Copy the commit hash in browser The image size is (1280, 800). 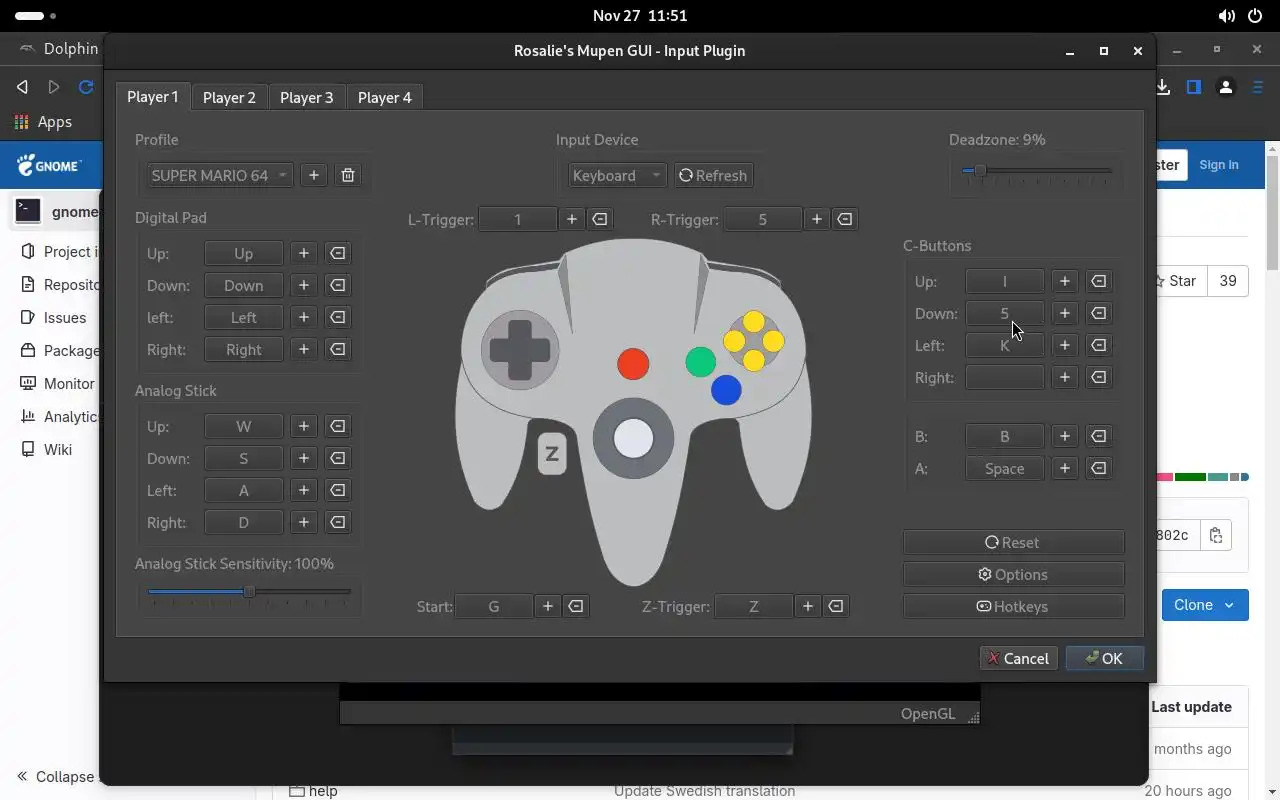(x=1216, y=535)
